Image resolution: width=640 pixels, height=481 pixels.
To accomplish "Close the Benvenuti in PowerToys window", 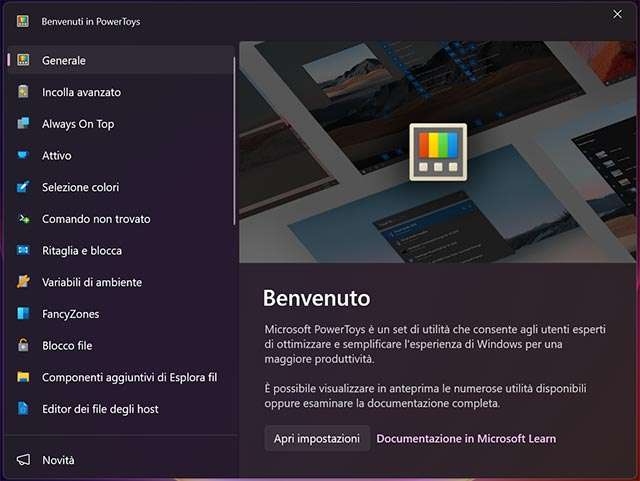I will tap(617, 14).
